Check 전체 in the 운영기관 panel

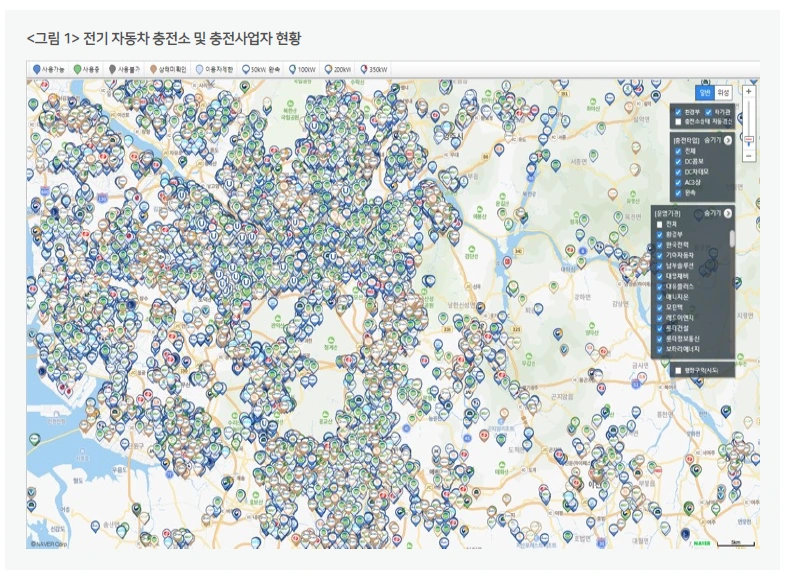(x=659, y=224)
